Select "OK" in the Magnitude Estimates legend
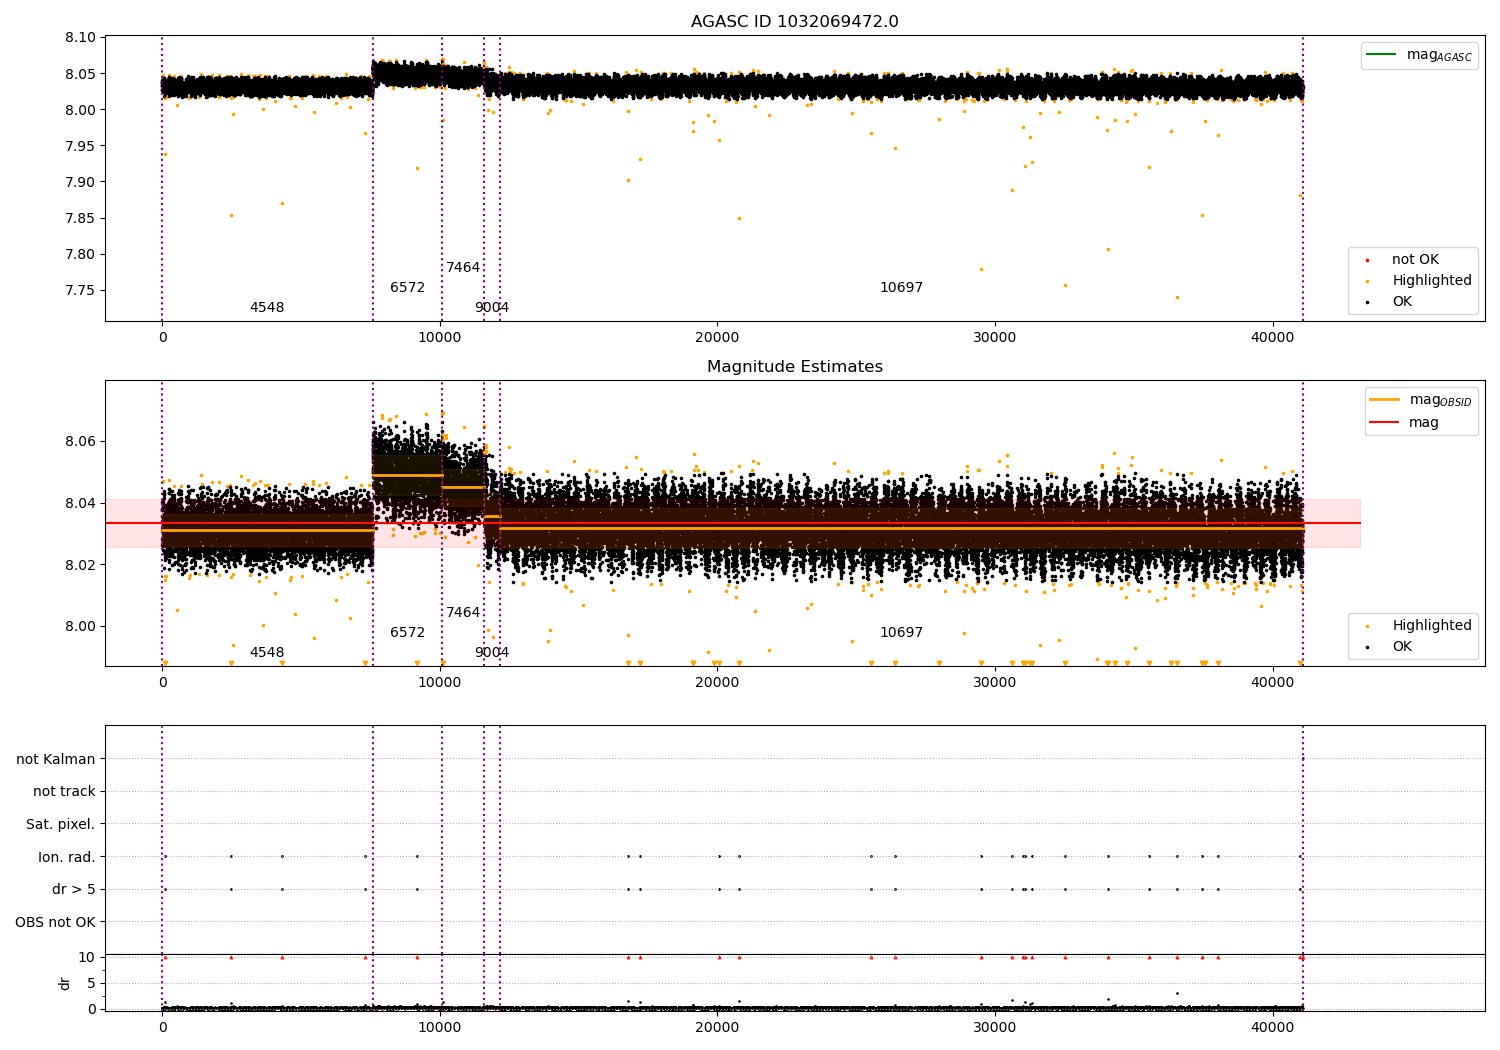 click(x=1402, y=647)
